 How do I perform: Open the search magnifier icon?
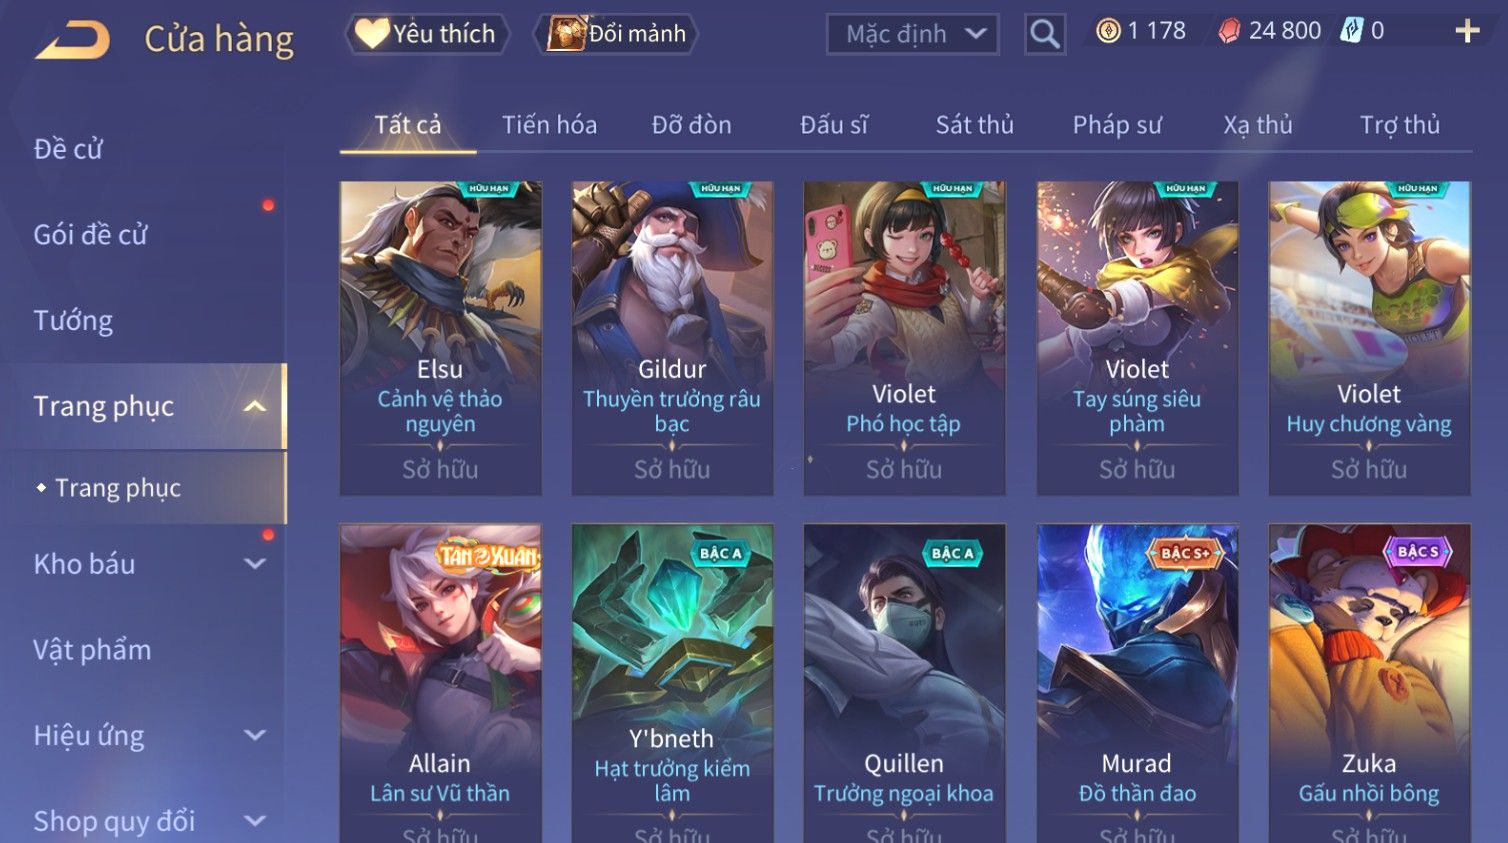[x=1045, y=34]
